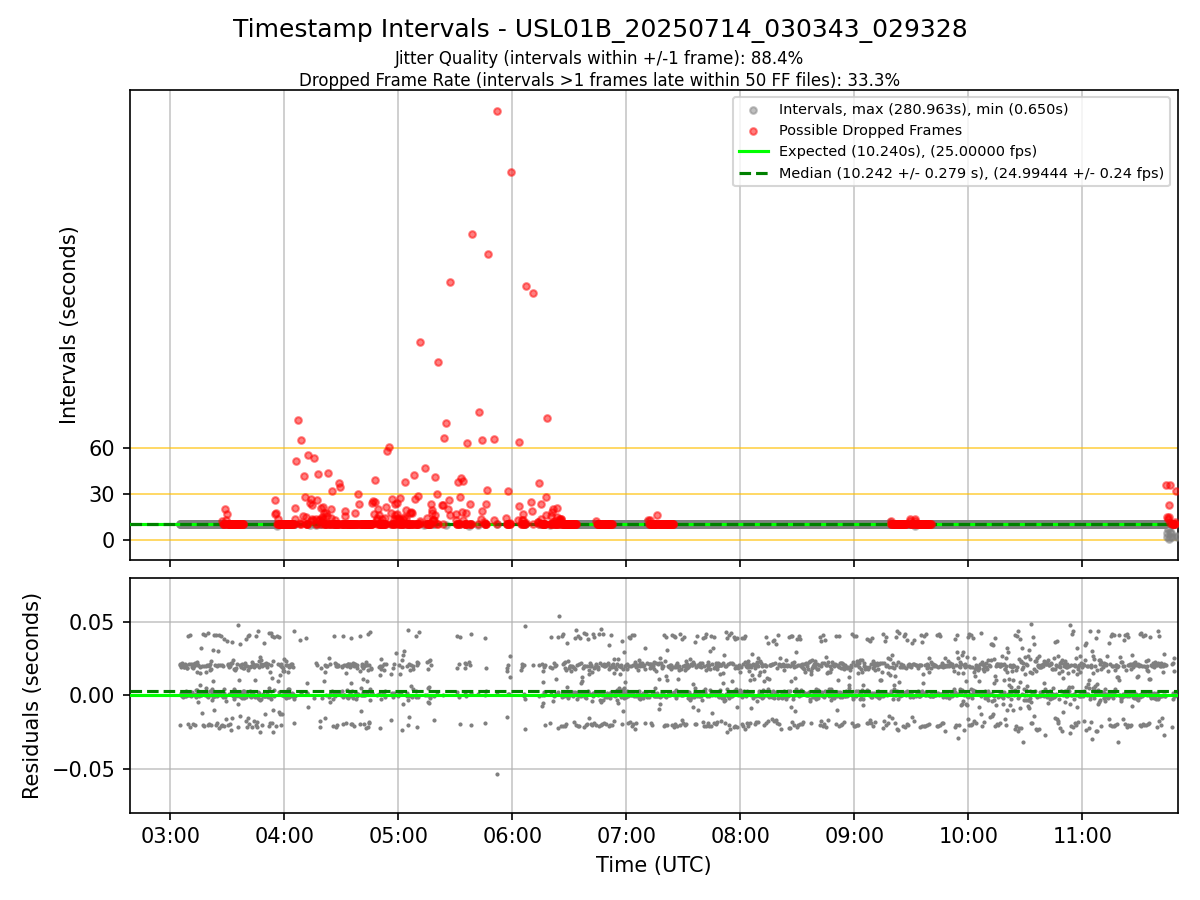Click the solid green Expected line legend sample
This screenshot has width=1200, height=900.
click(754, 151)
